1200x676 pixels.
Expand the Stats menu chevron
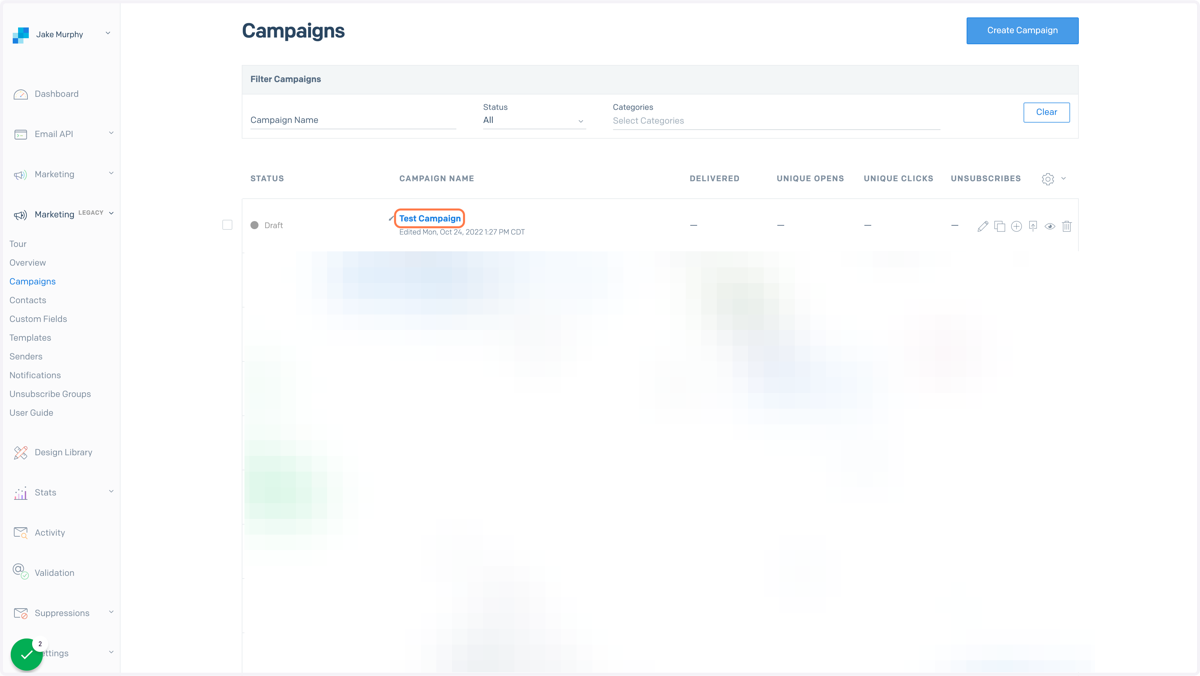[x=111, y=491]
